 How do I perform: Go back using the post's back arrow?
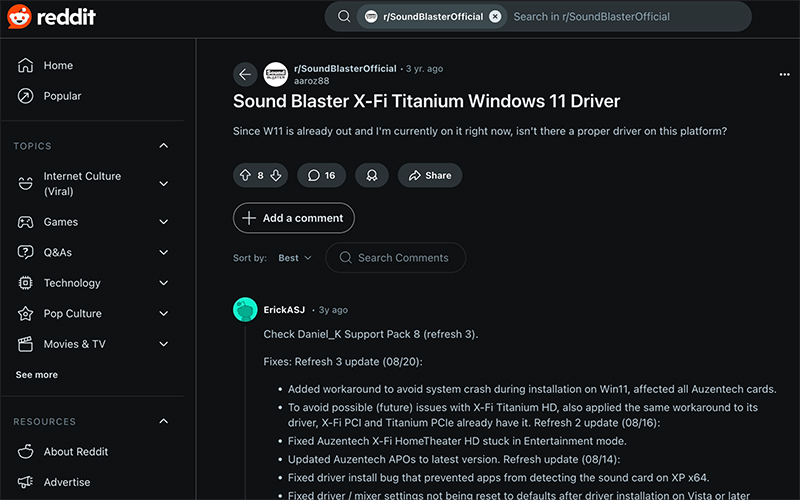pos(245,74)
